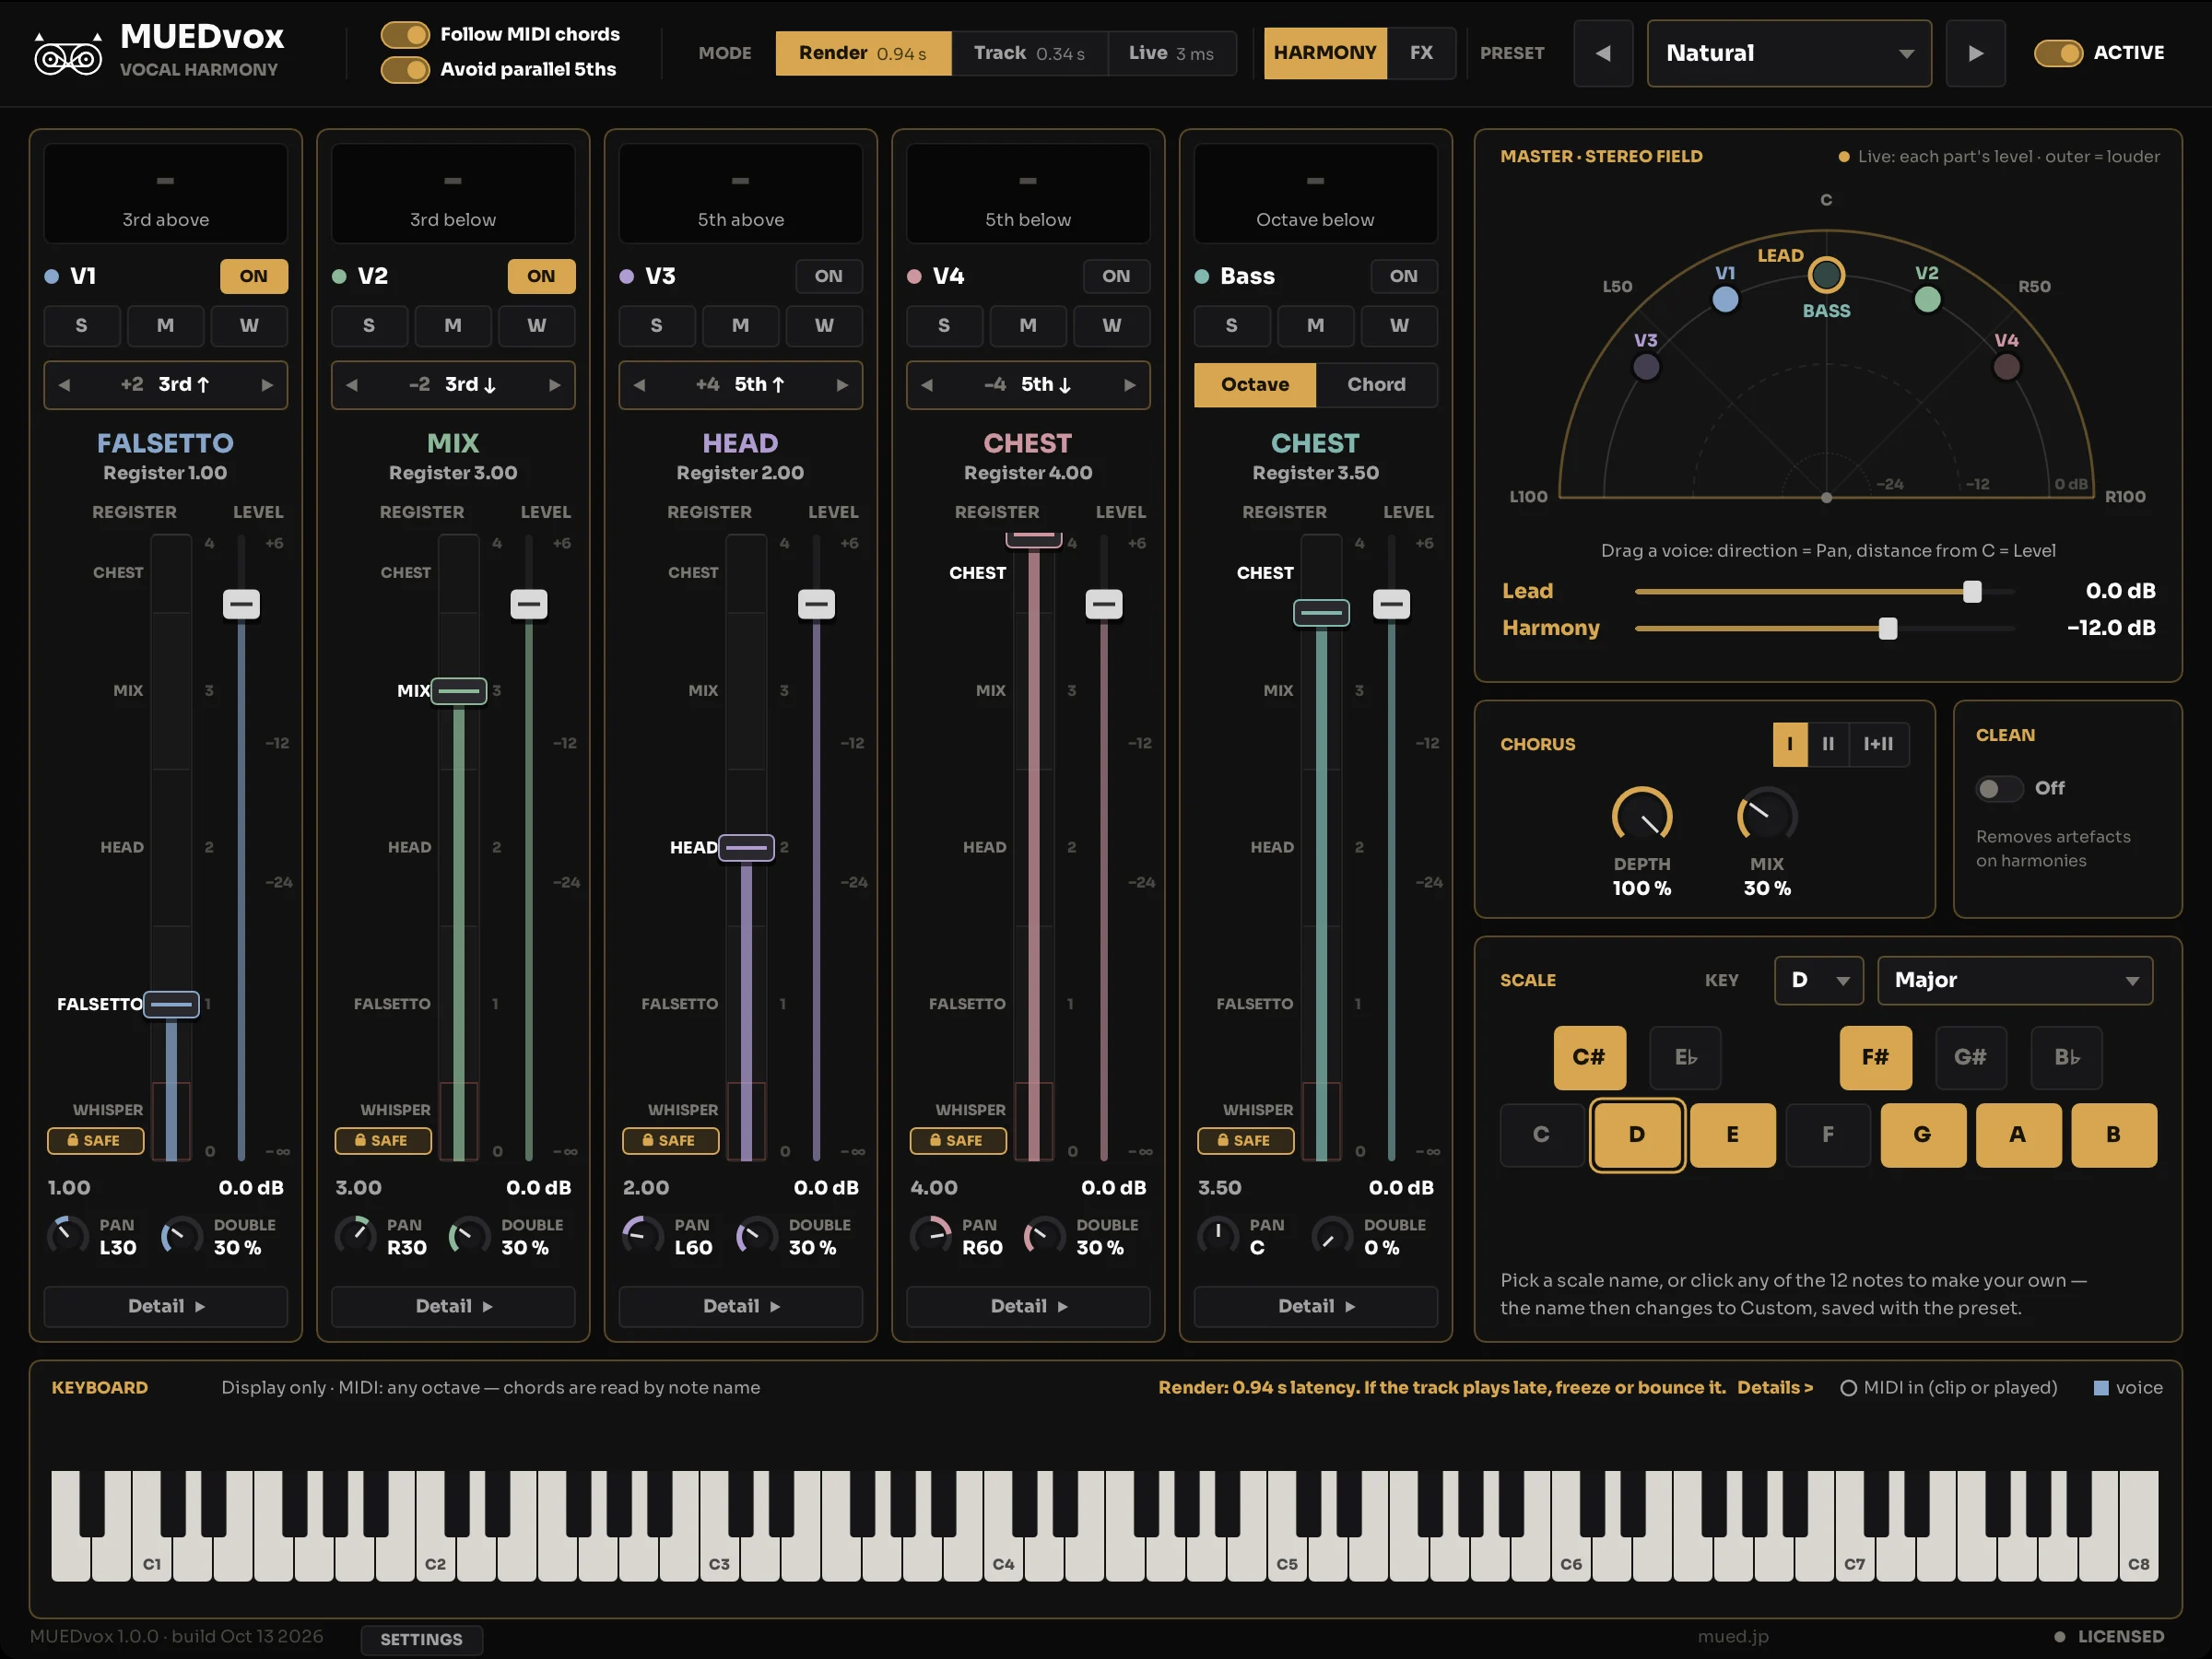Click the MUEDvox owl logo
Screen dimensions: 2212x1659
pyautogui.click(x=68, y=56)
